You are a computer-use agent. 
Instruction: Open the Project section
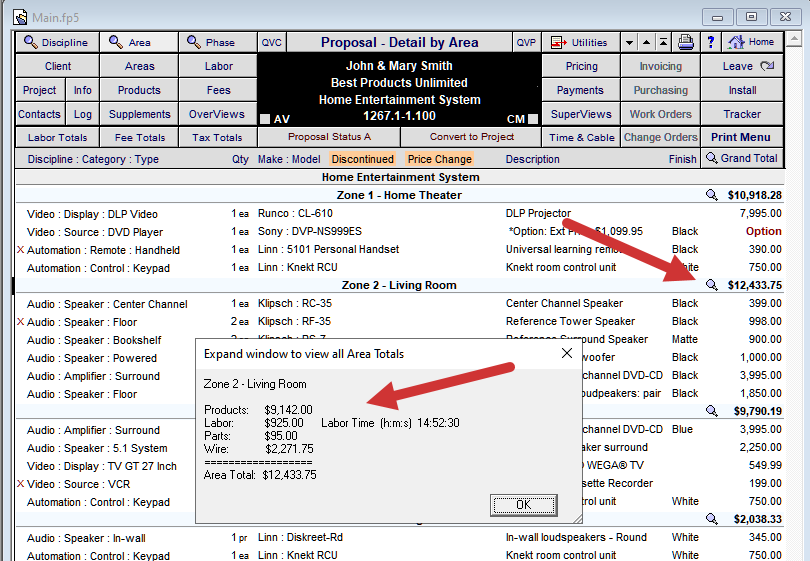pyautogui.click(x=40, y=90)
